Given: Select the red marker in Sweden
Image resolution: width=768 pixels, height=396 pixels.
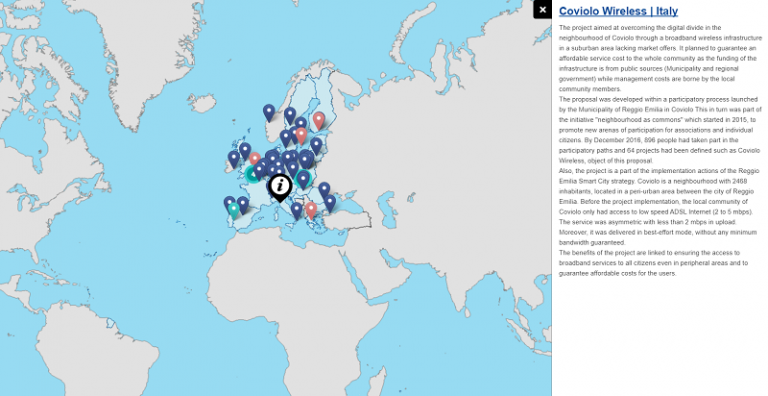Looking at the screenshot, I should (301, 136).
